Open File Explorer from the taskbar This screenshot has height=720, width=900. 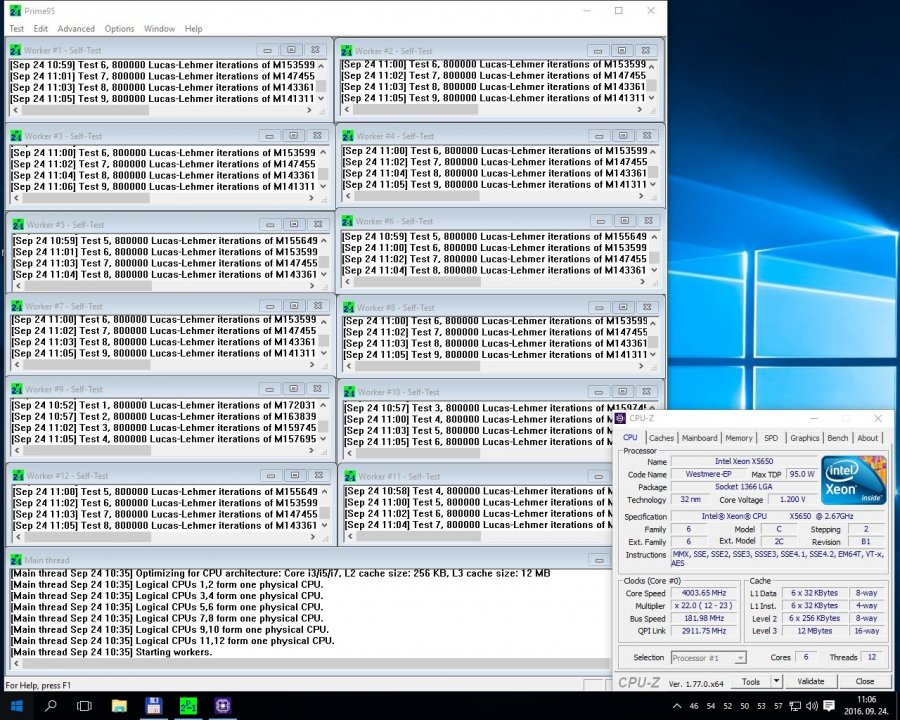tap(119, 706)
